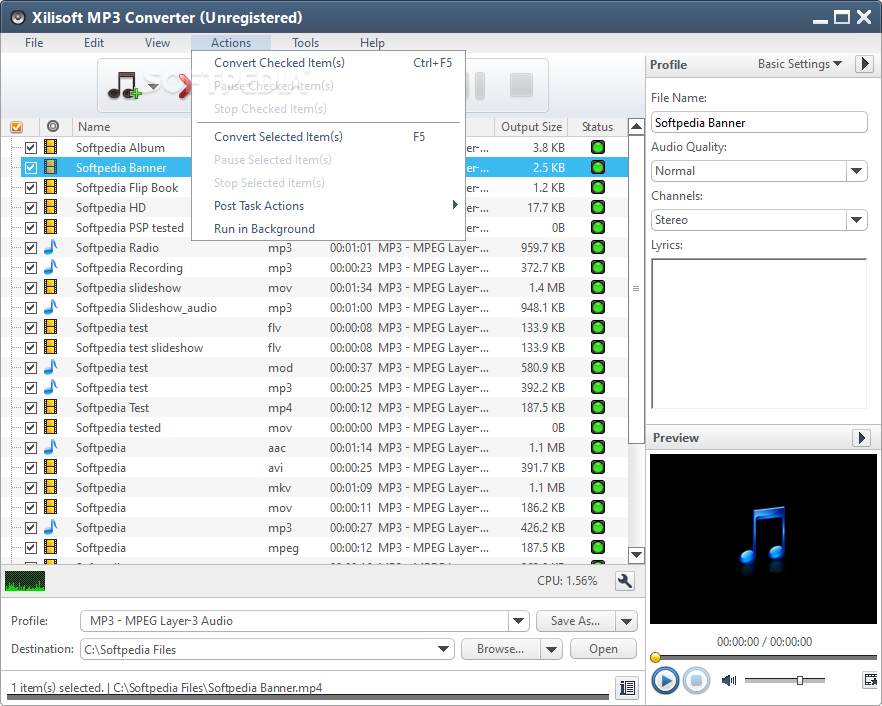
Task: Play the preview with the Play button
Action: 665,681
